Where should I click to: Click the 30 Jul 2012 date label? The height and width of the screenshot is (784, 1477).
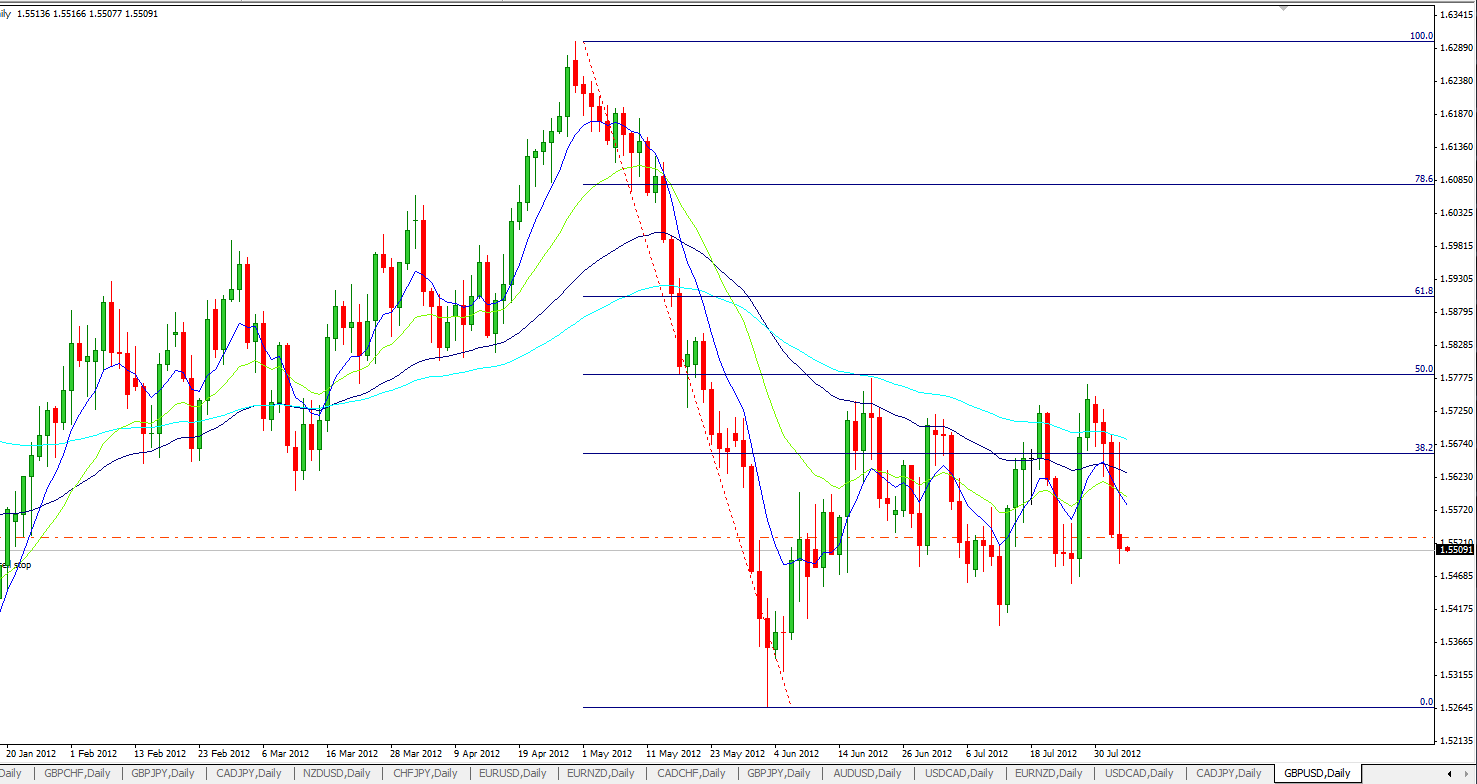click(1117, 753)
